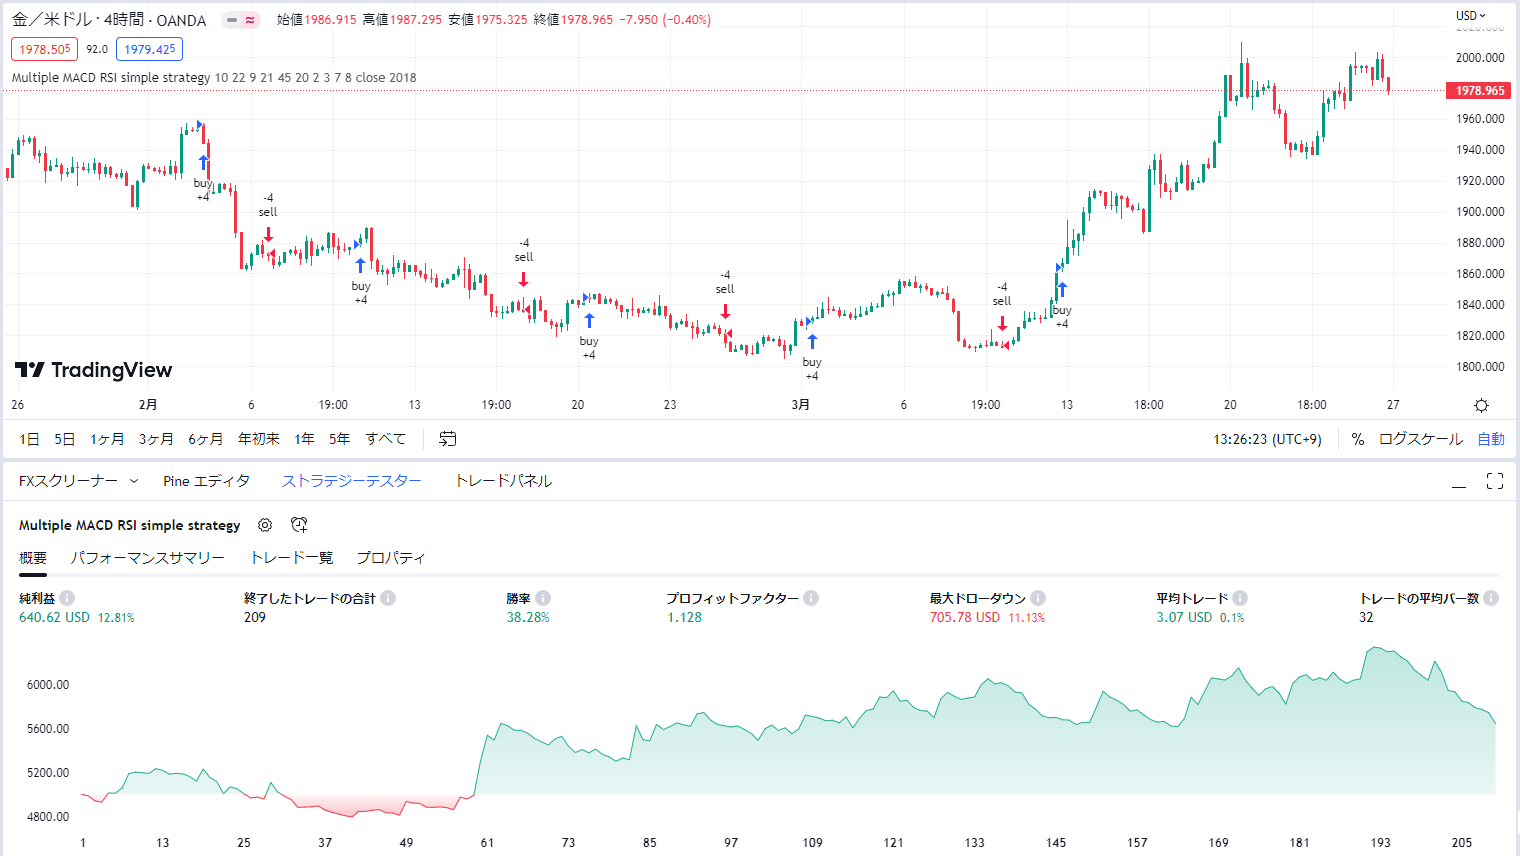The width and height of the screenshot is (1520, 856).
Task: Toggle ログスケール log scale
Action: (1420, 439)
